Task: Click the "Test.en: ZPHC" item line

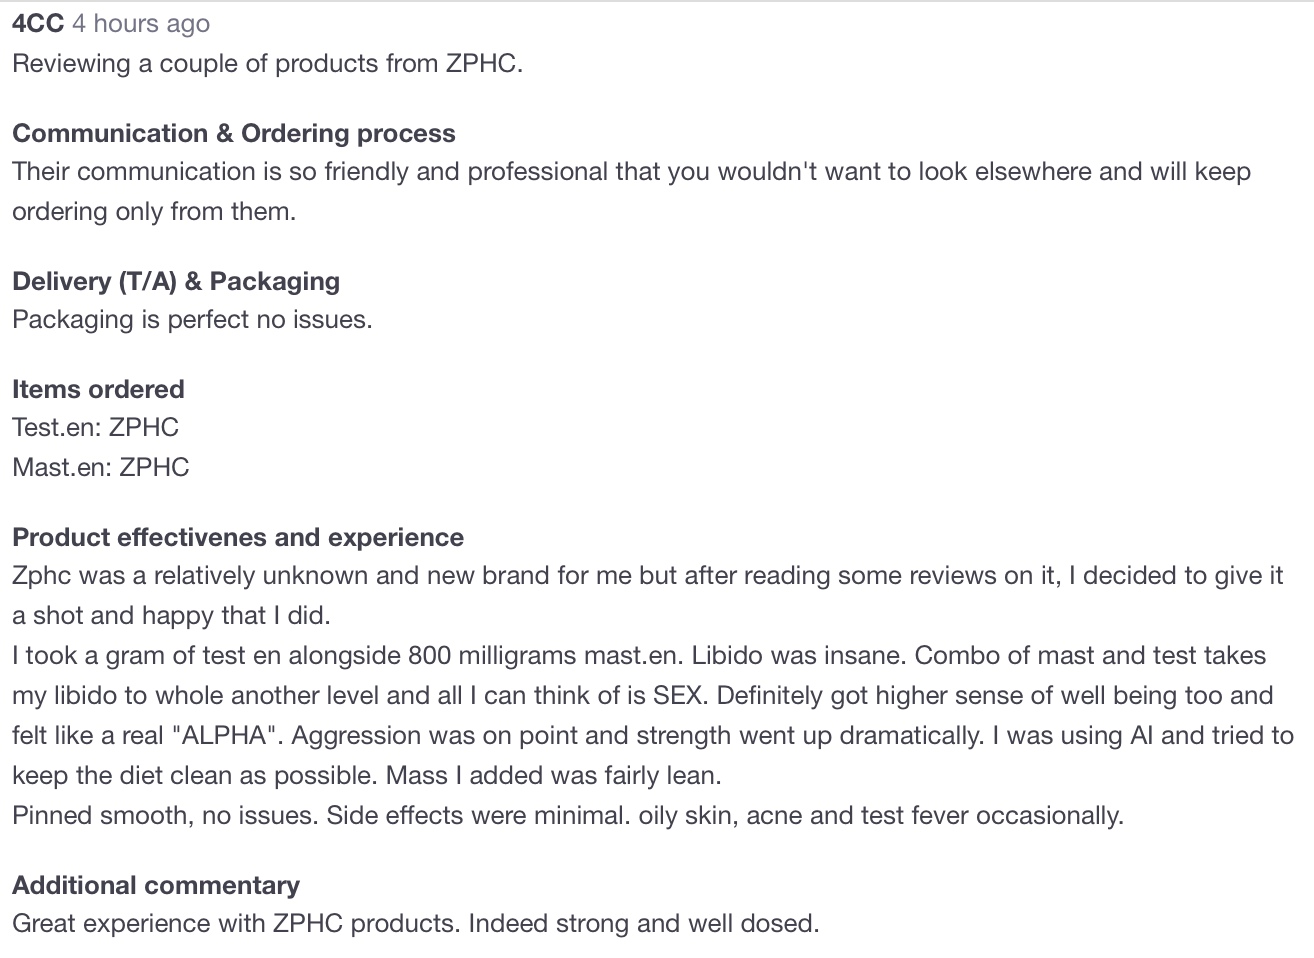Action: pos(95,428)
